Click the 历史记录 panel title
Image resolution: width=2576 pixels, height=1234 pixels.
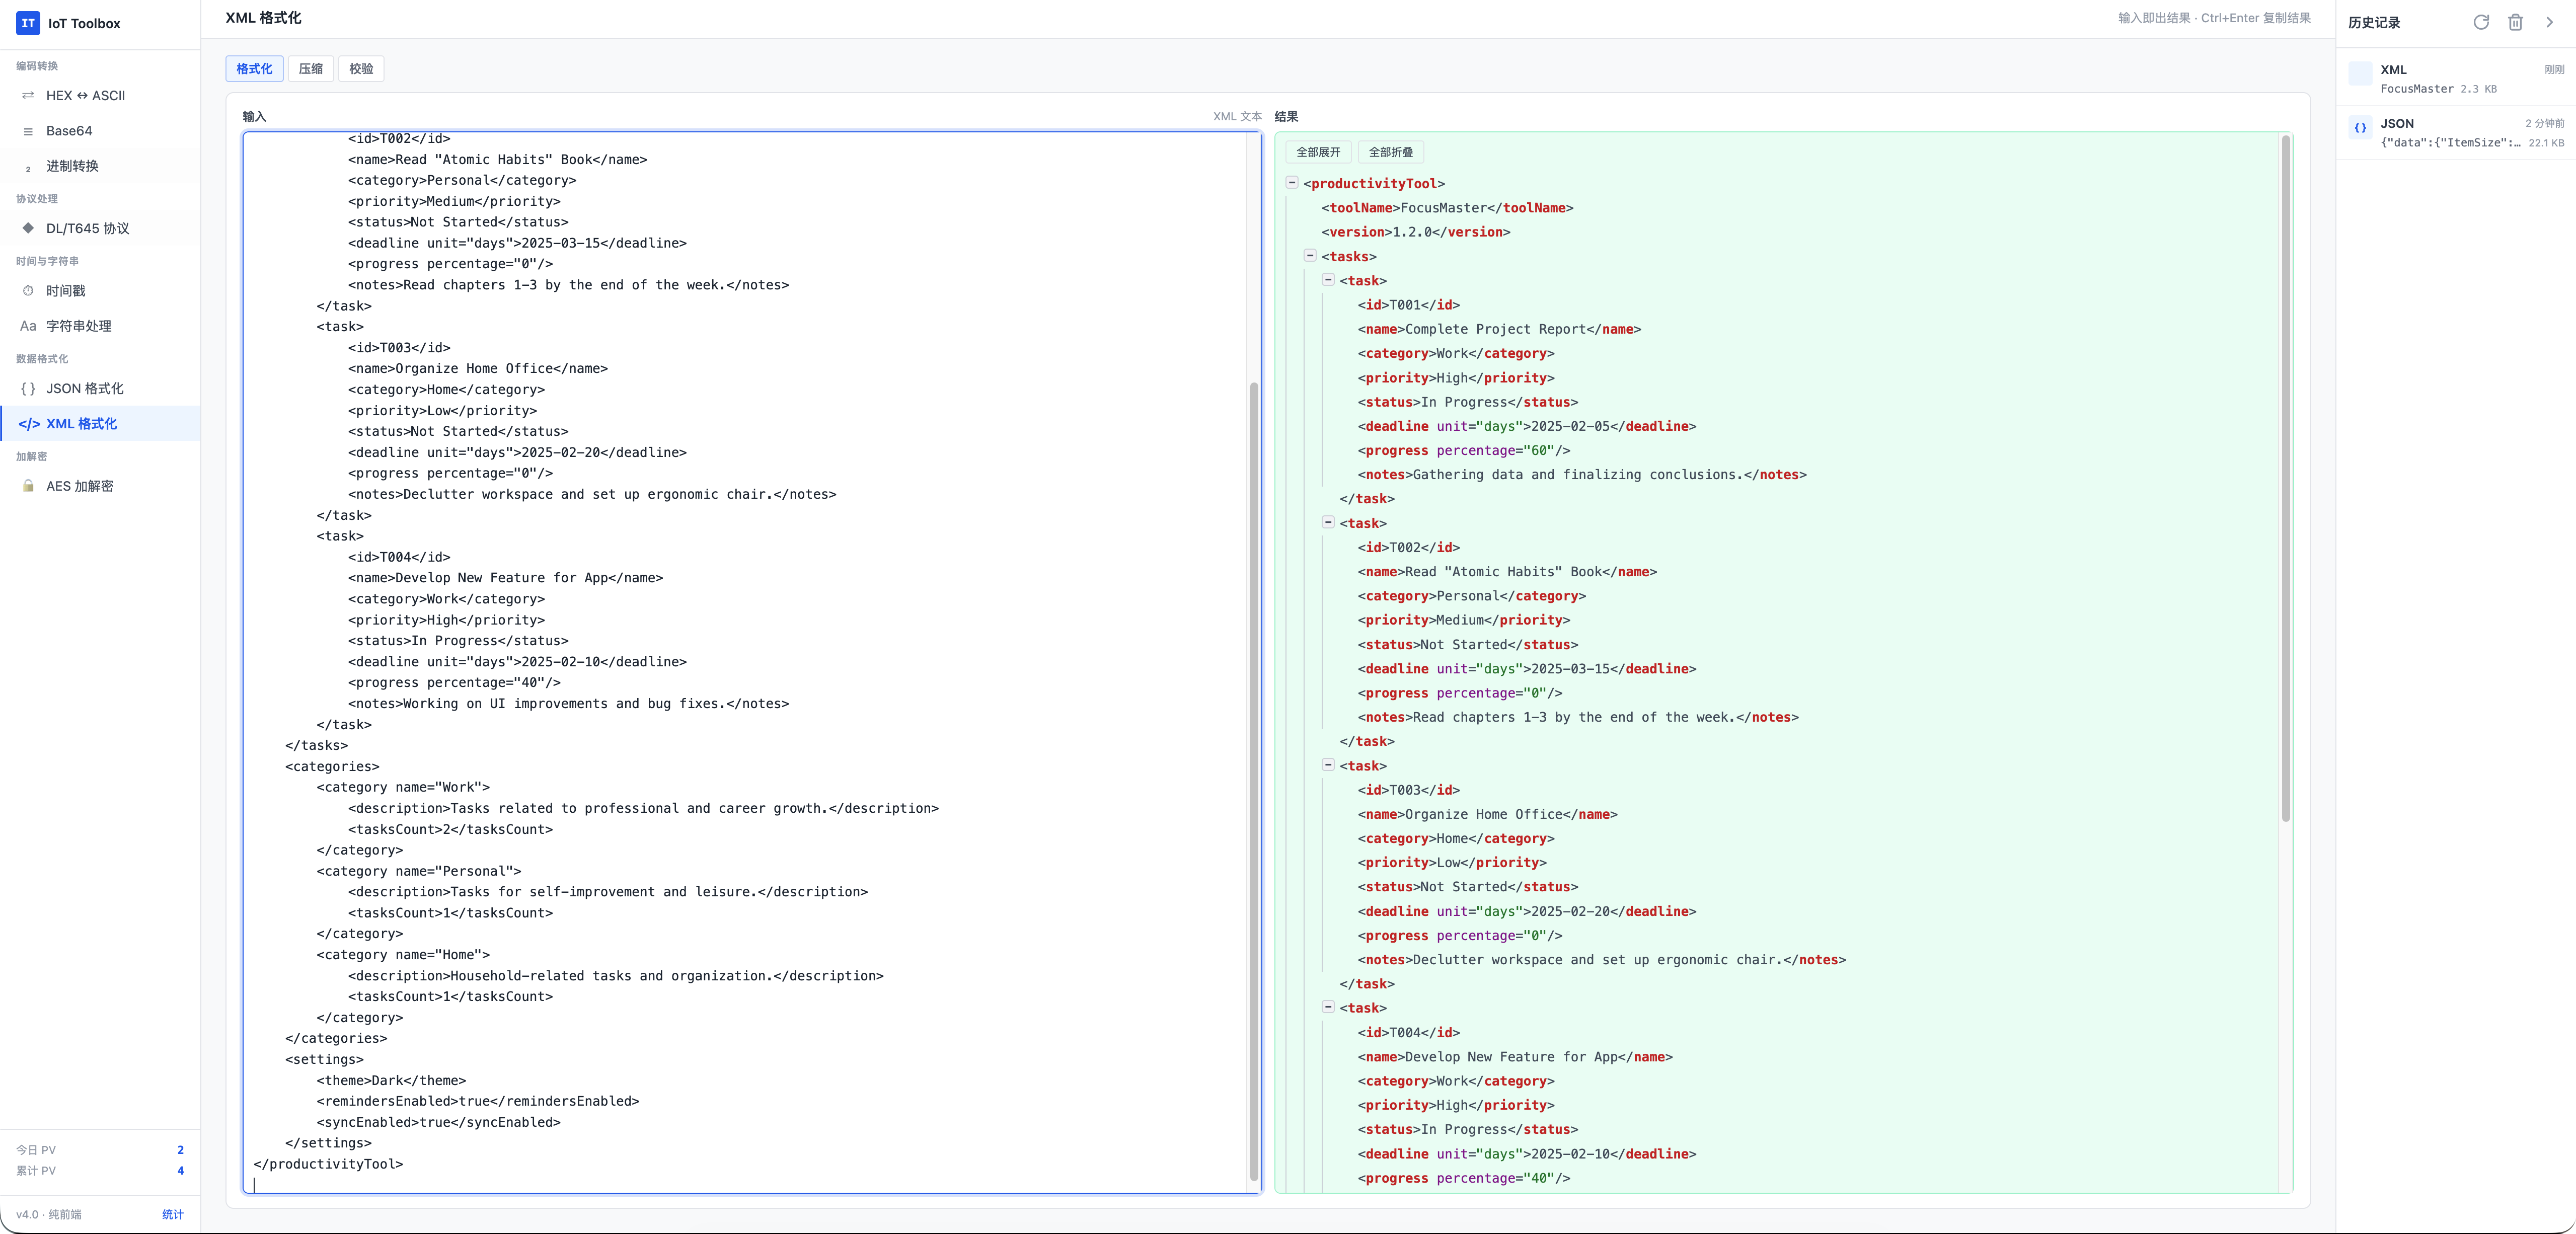point(2374,22)
